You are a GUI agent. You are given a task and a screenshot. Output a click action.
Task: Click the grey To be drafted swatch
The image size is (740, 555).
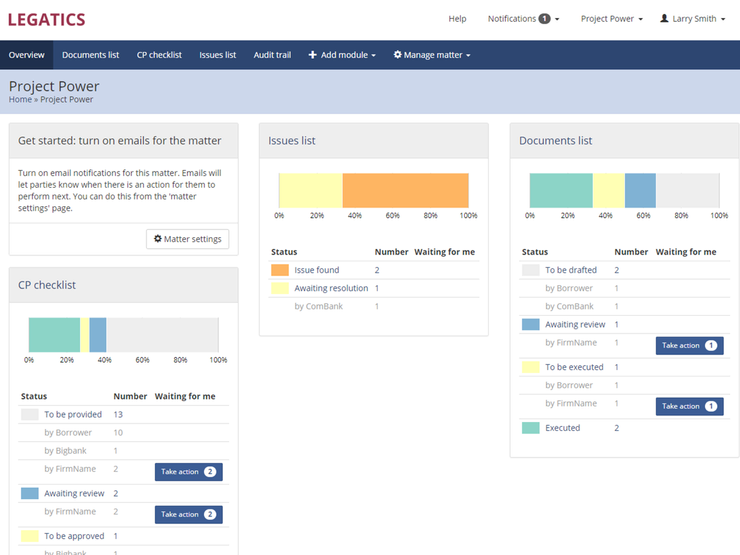(530, 270)
